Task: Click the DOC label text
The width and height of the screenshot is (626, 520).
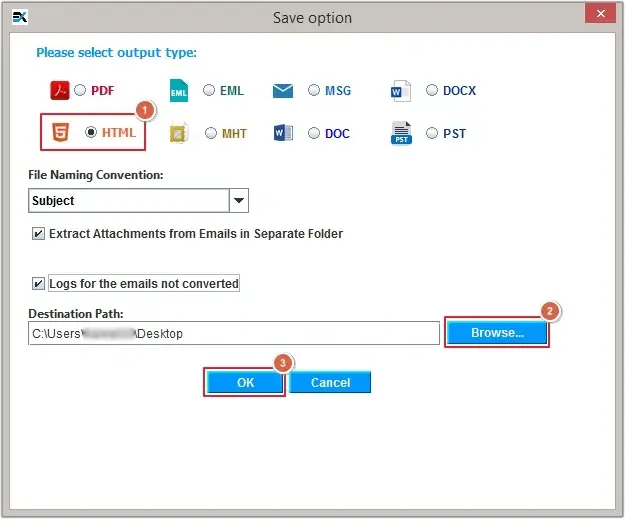Action: [x=337, y=133]
